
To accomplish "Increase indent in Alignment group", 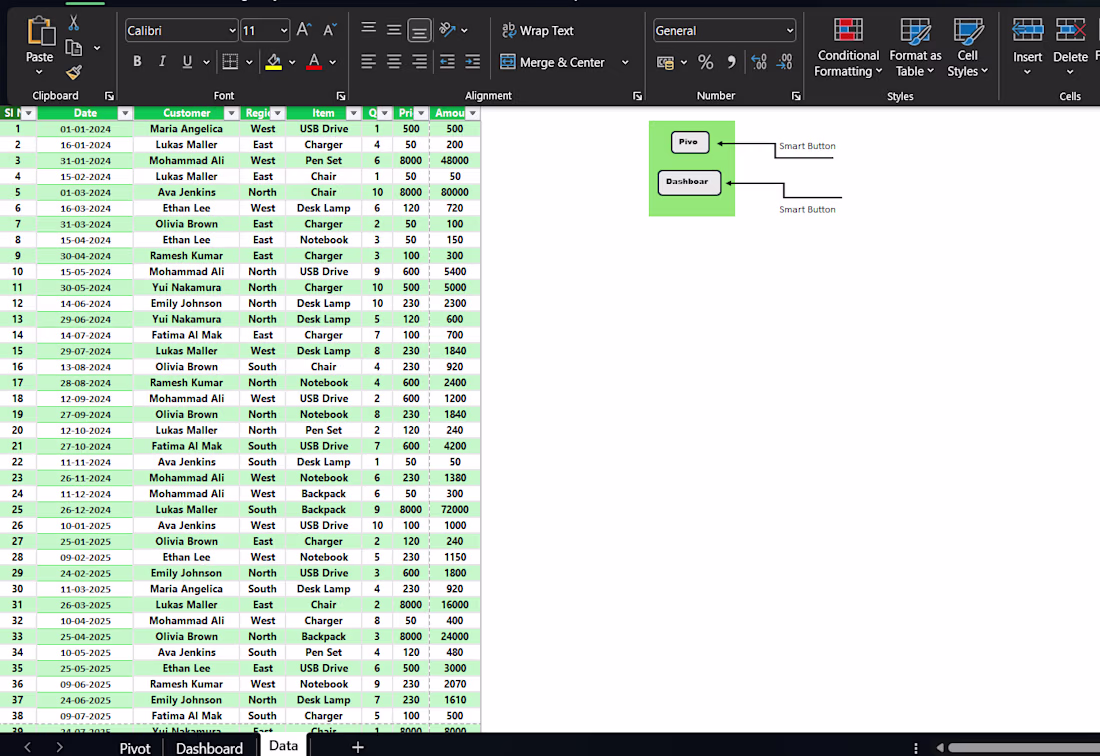I will point(473,62).
